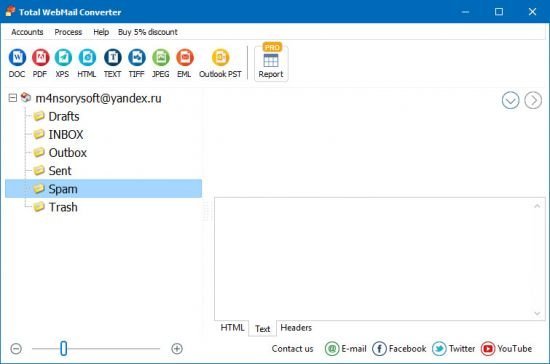Click the Spam folder icon
The image size is (550, 364).
click(39, 189)
